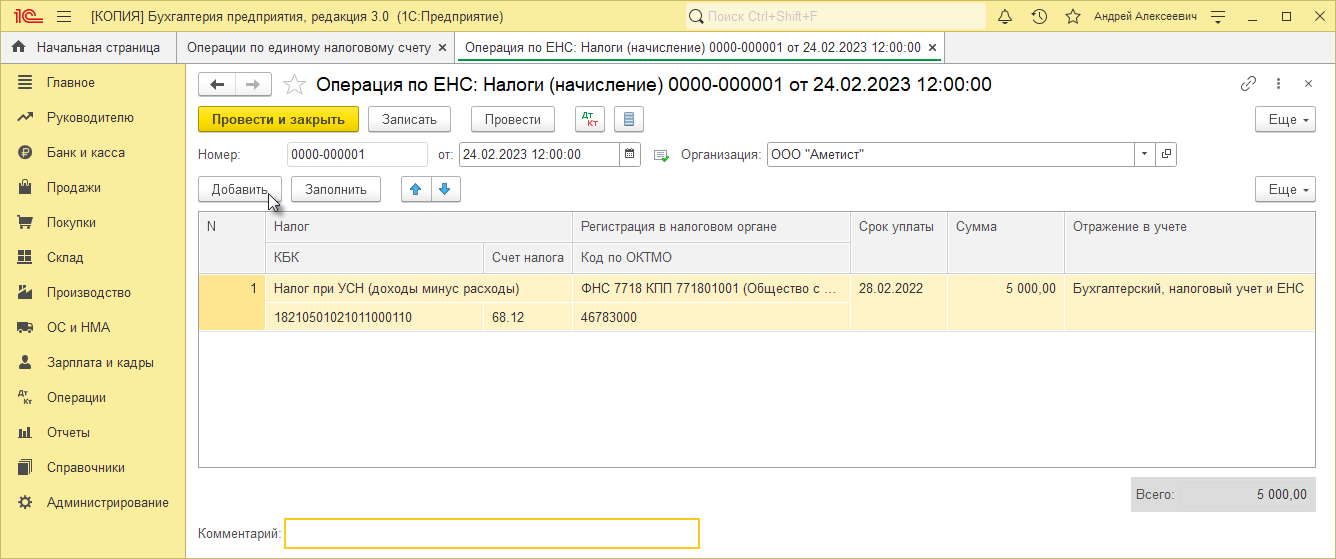
Task: Expand table Еще dropdown menu
Action: [1285, 189]
